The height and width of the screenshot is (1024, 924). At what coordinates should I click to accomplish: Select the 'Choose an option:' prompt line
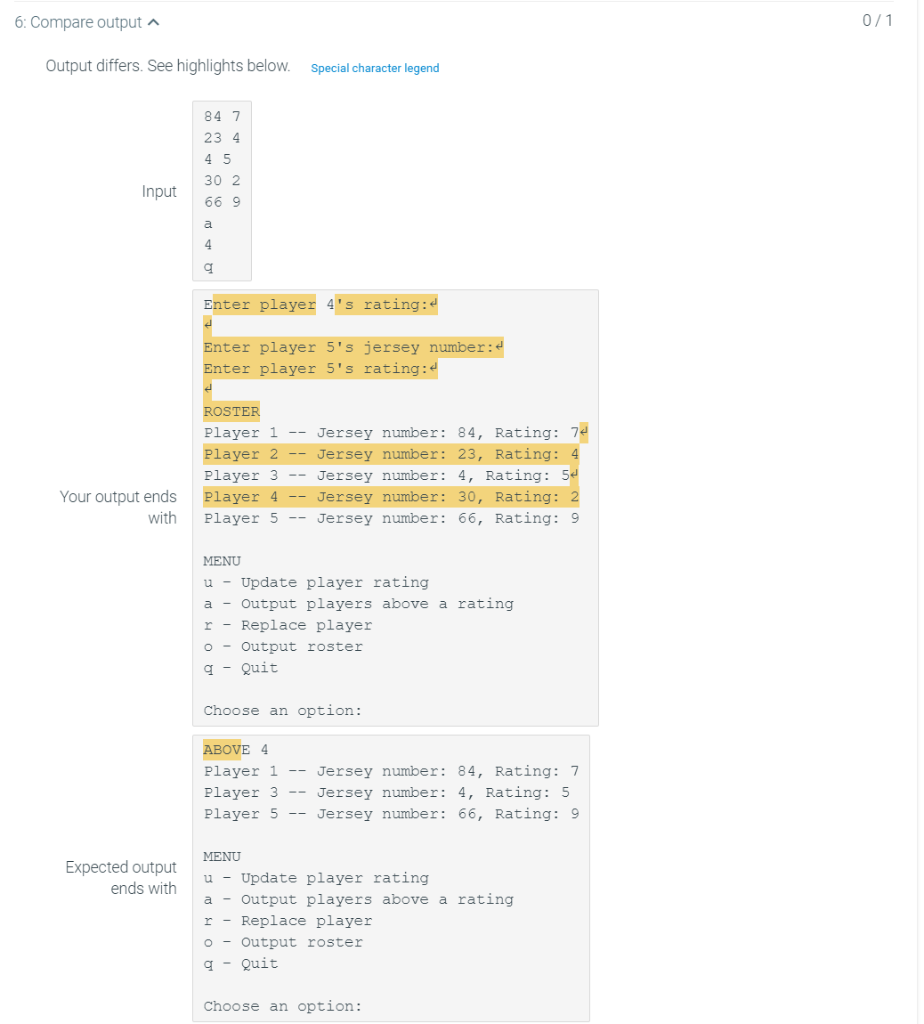pos(270,710)
